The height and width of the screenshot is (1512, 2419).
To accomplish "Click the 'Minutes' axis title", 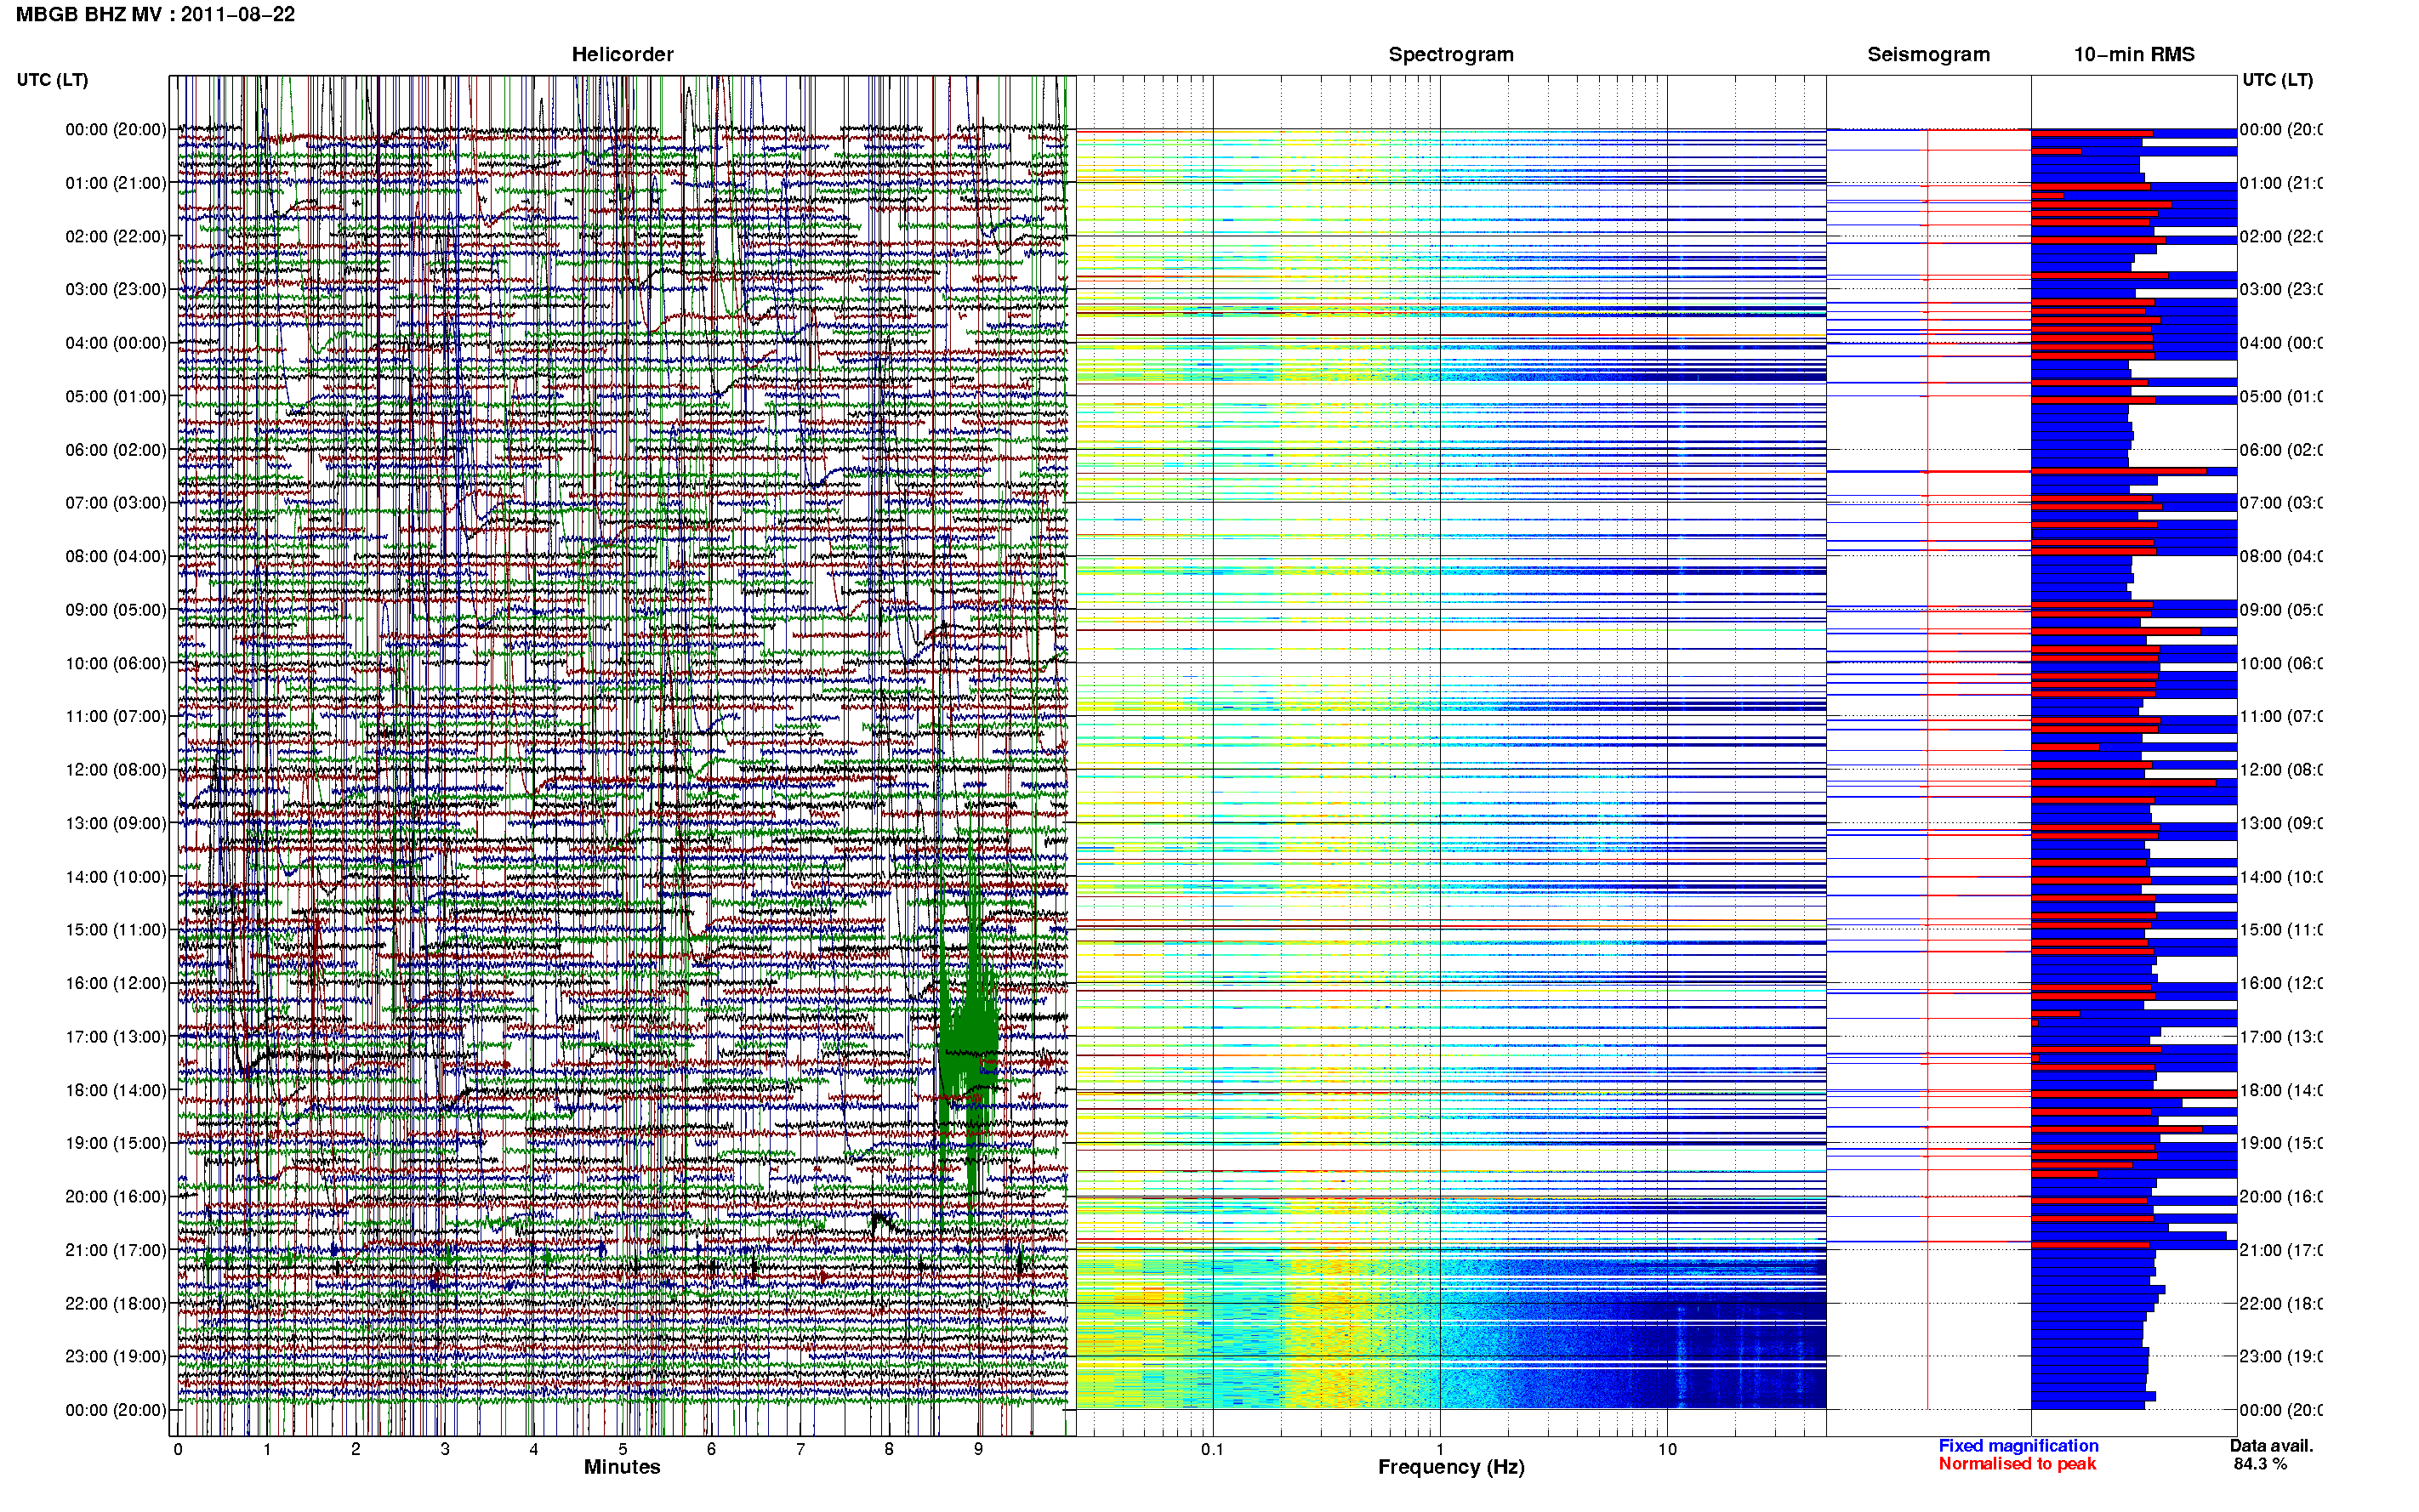I will tap(622, 1467).
